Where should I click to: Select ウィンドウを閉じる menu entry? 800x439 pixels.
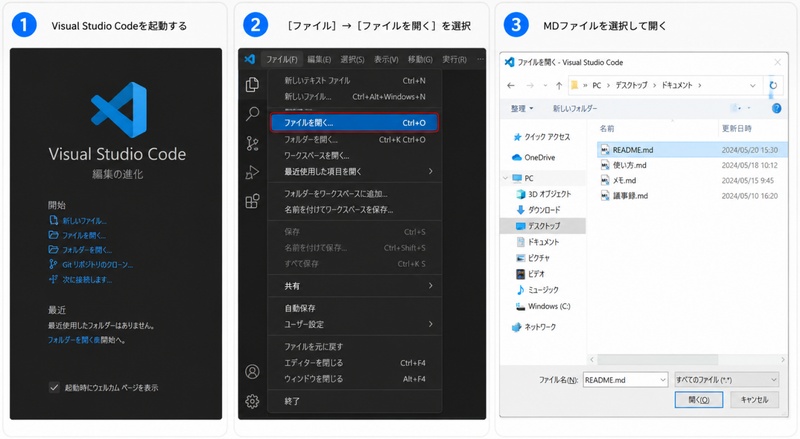pyautogui.click(x=354, y=379)
